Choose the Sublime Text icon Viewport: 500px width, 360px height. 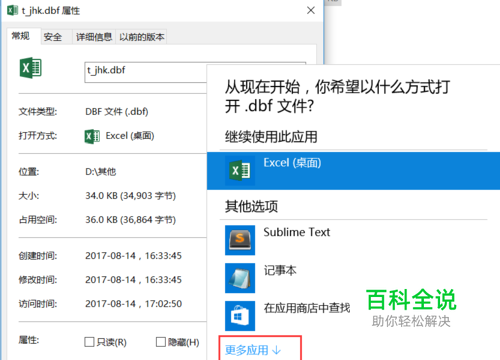pos(240,240)
